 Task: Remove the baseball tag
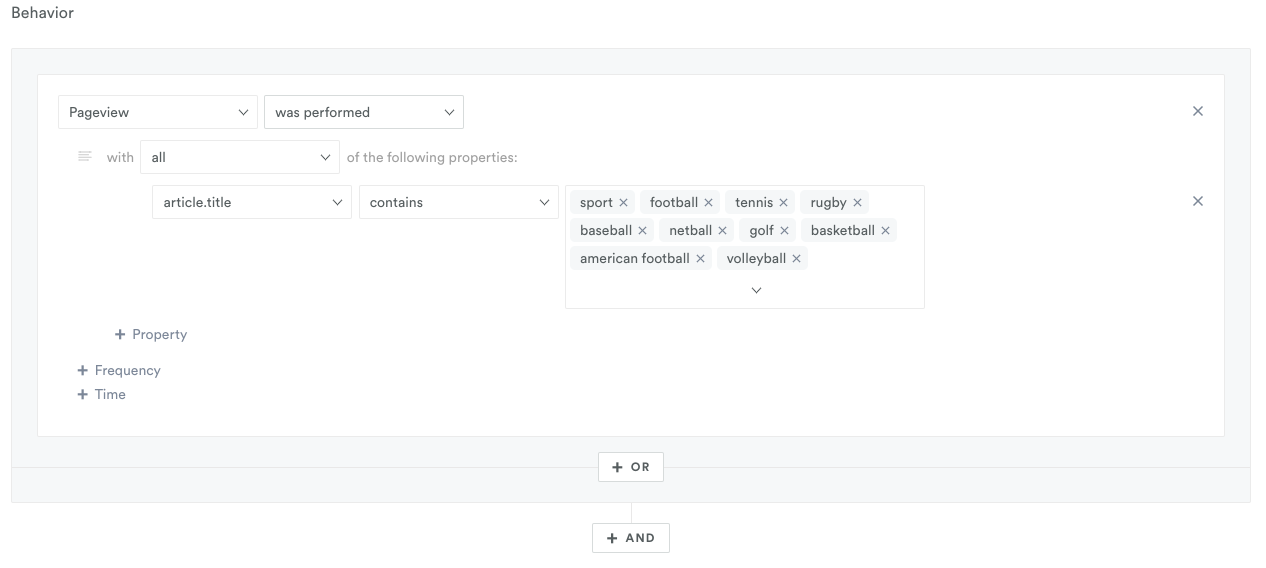coord(642,231)
